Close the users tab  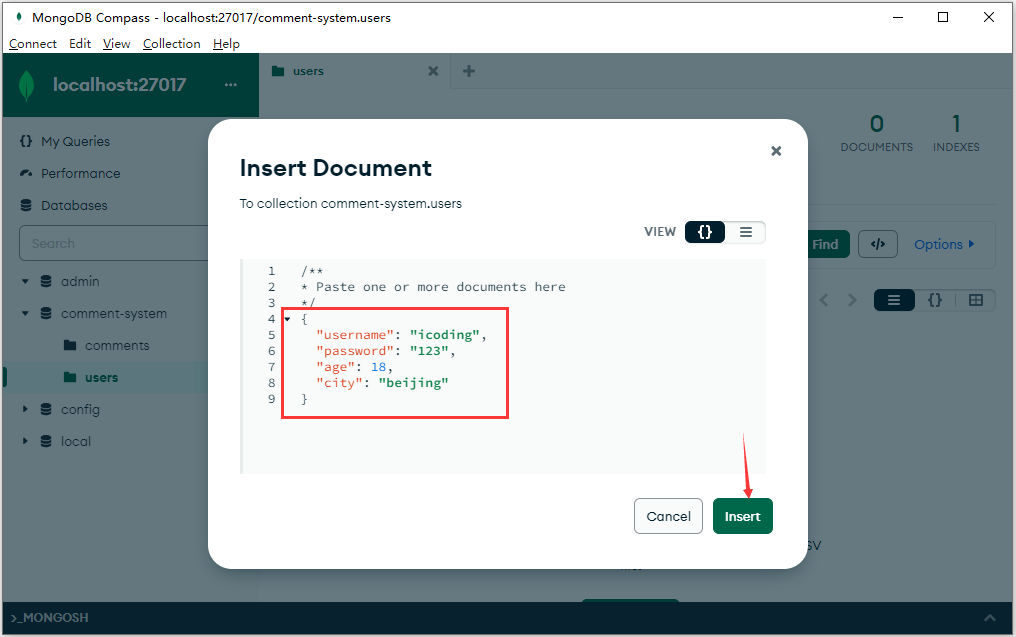coord(433,71)
